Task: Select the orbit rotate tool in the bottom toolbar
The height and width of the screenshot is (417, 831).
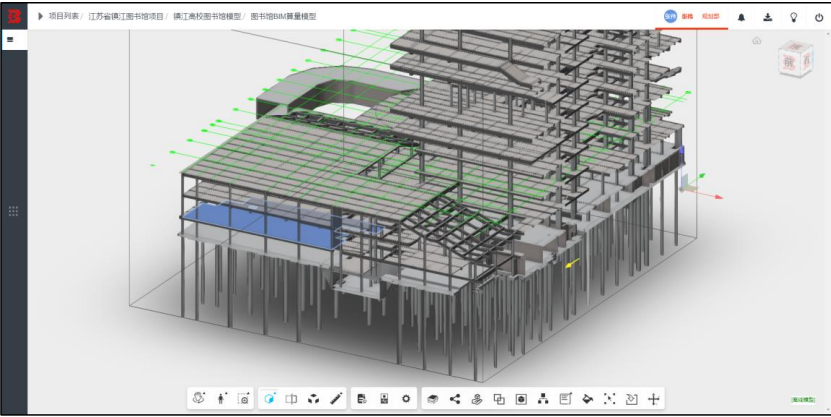Action: coord(199,398)
